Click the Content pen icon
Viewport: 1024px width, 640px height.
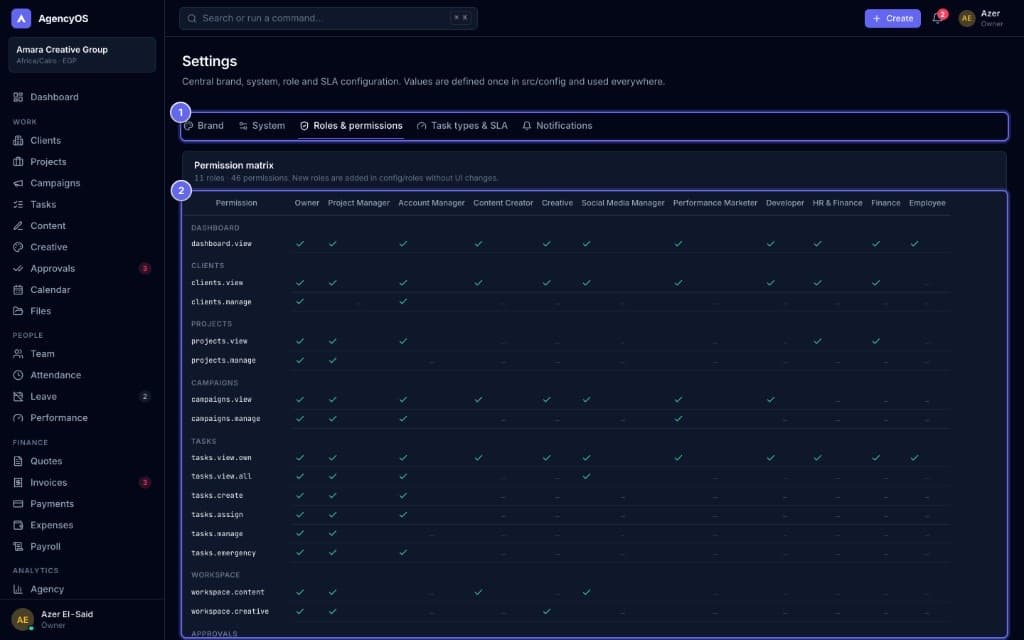point(18,226)
